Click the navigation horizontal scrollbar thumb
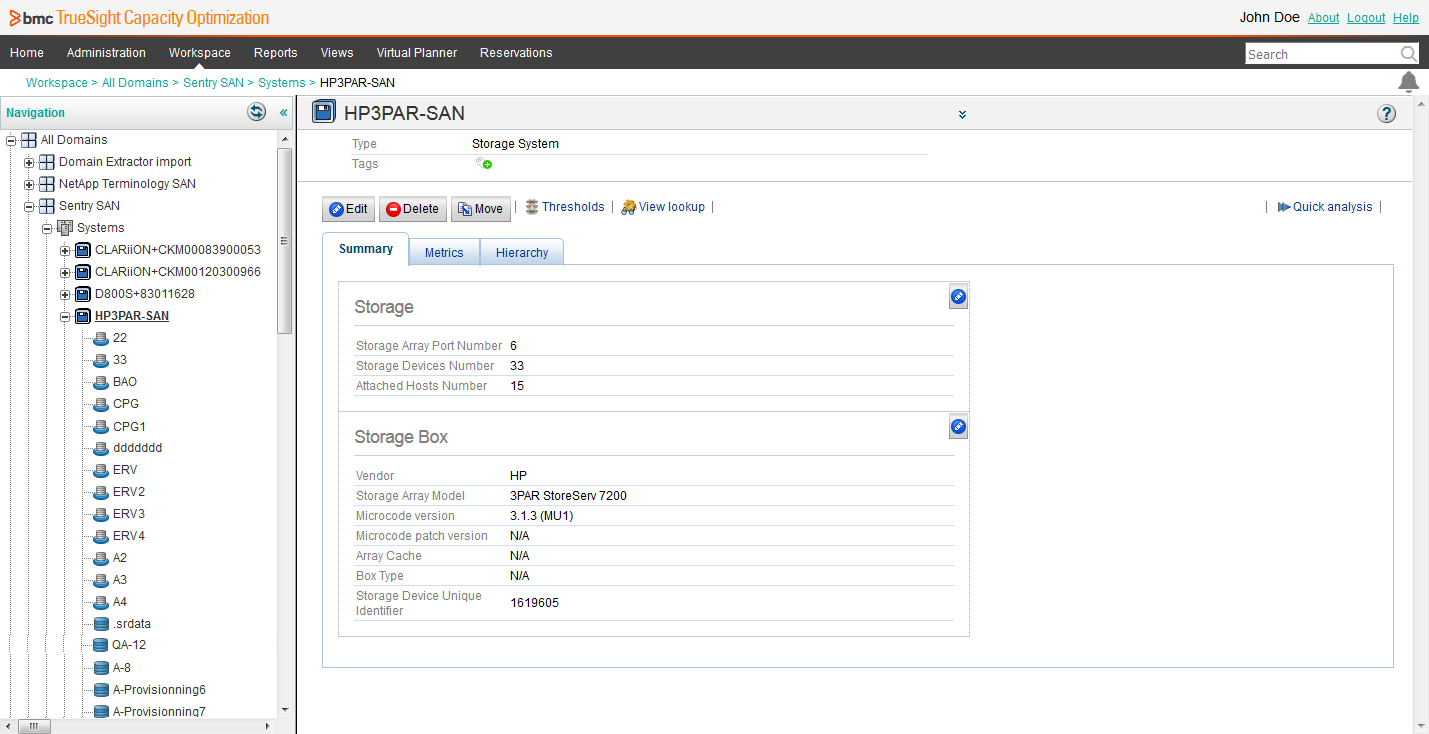This screenshot has width=1429, height=734. [33, 726]
